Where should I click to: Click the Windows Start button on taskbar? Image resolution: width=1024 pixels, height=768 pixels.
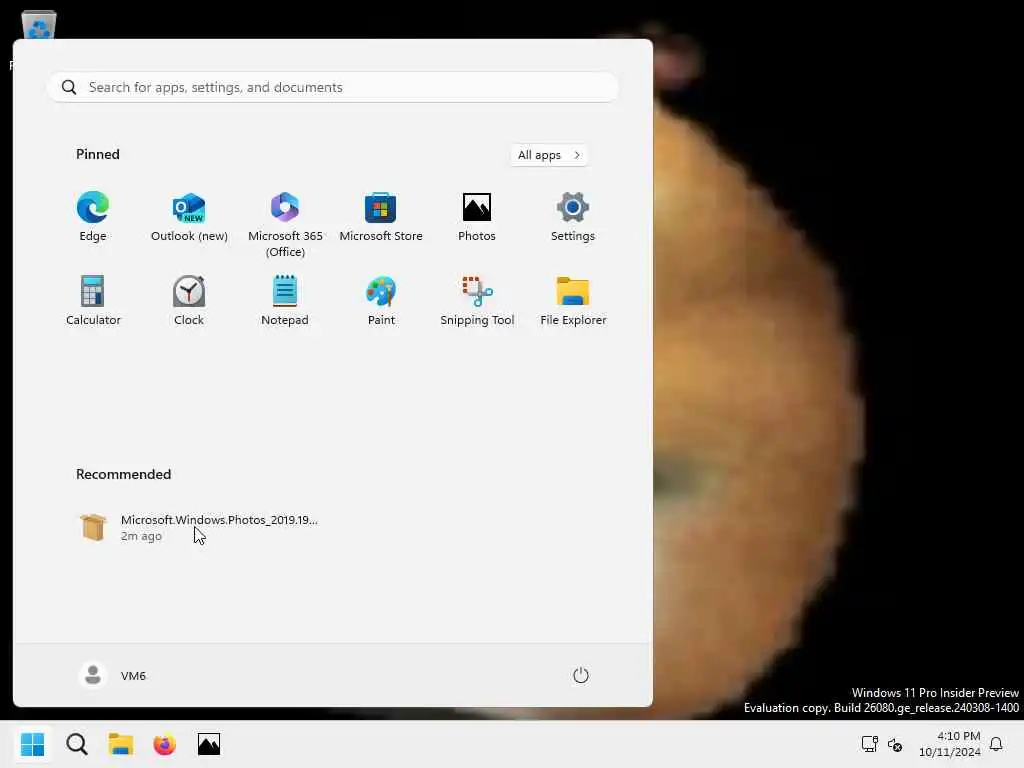point(33,744)
